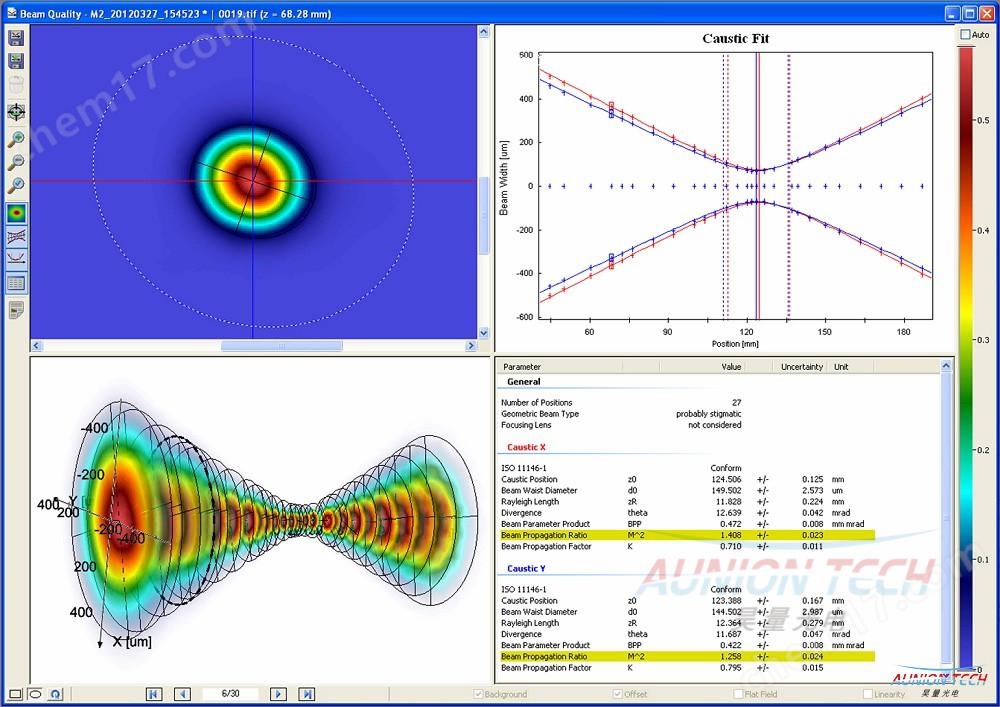Go to the next frame
The image size is (1000, 707).
(279, 694)
